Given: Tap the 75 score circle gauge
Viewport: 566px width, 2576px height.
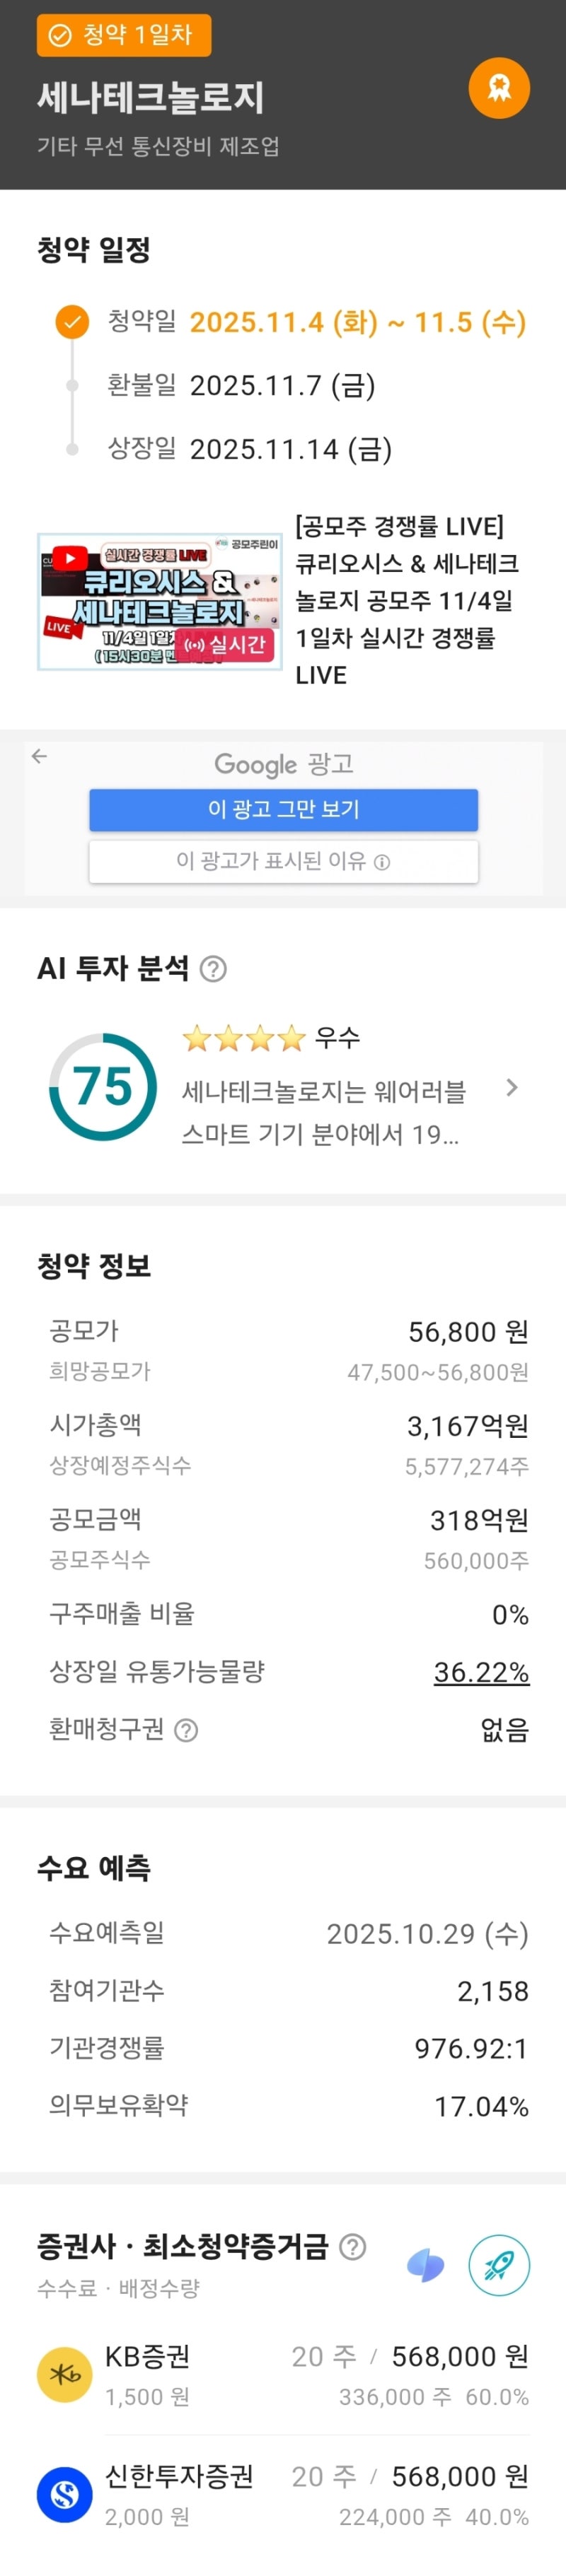Looking at the screenshot, I should 103,1087.
